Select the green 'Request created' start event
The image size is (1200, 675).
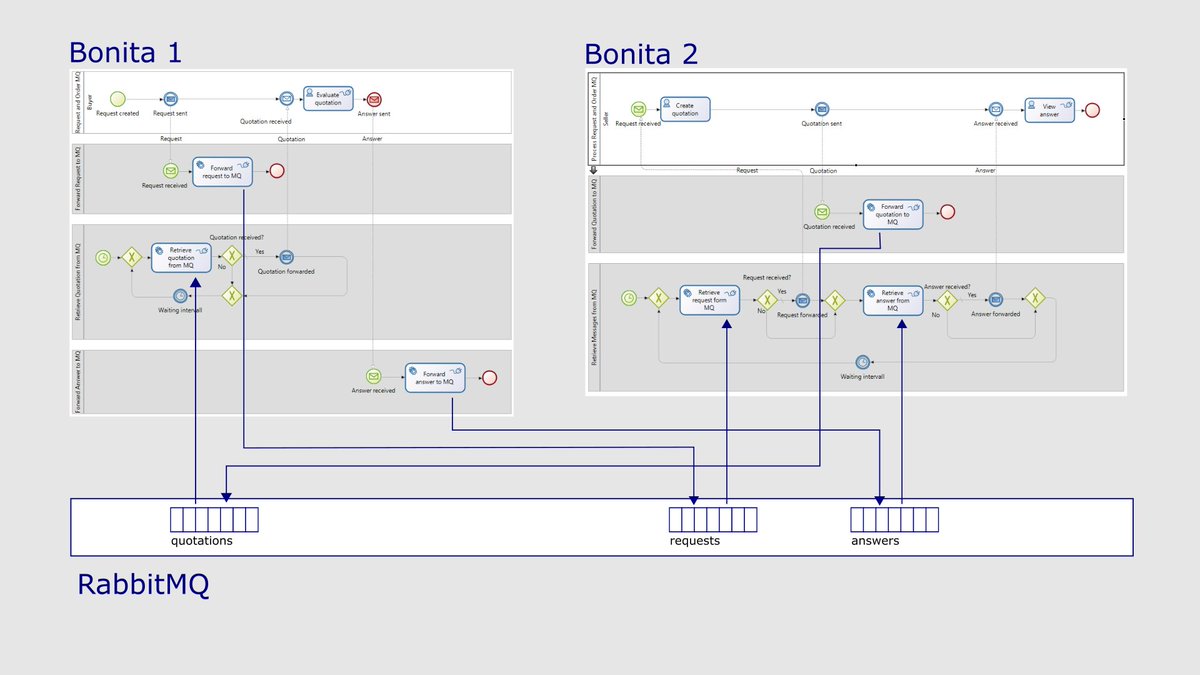pos(118,99)
